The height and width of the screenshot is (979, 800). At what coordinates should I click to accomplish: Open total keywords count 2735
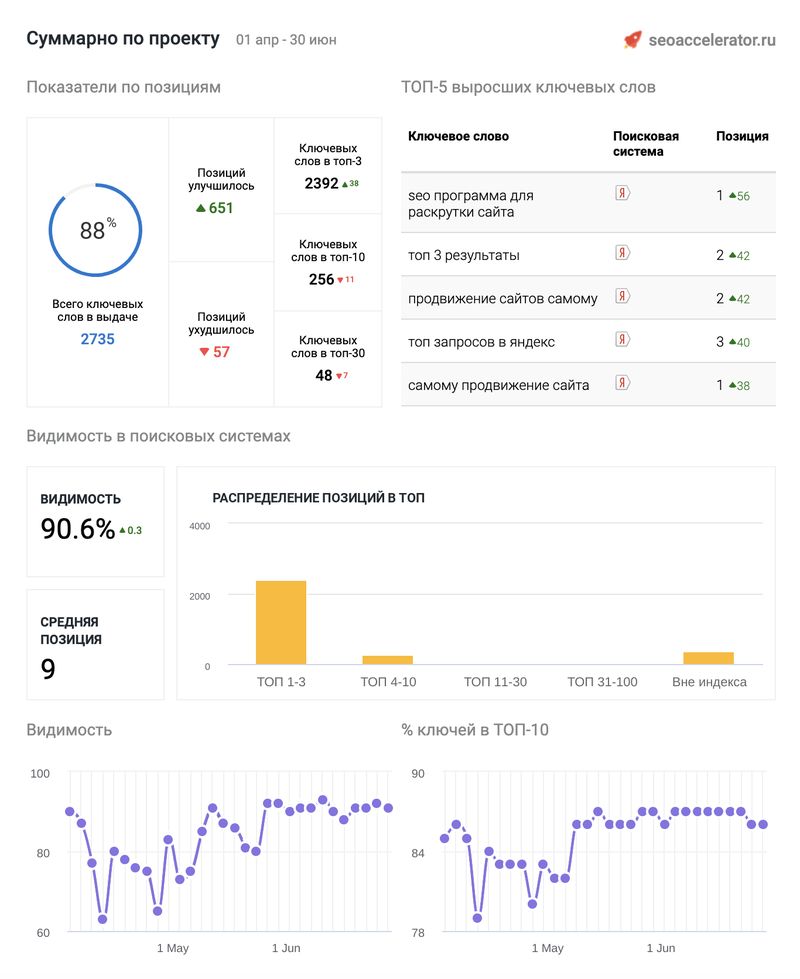tap(97, 339)
